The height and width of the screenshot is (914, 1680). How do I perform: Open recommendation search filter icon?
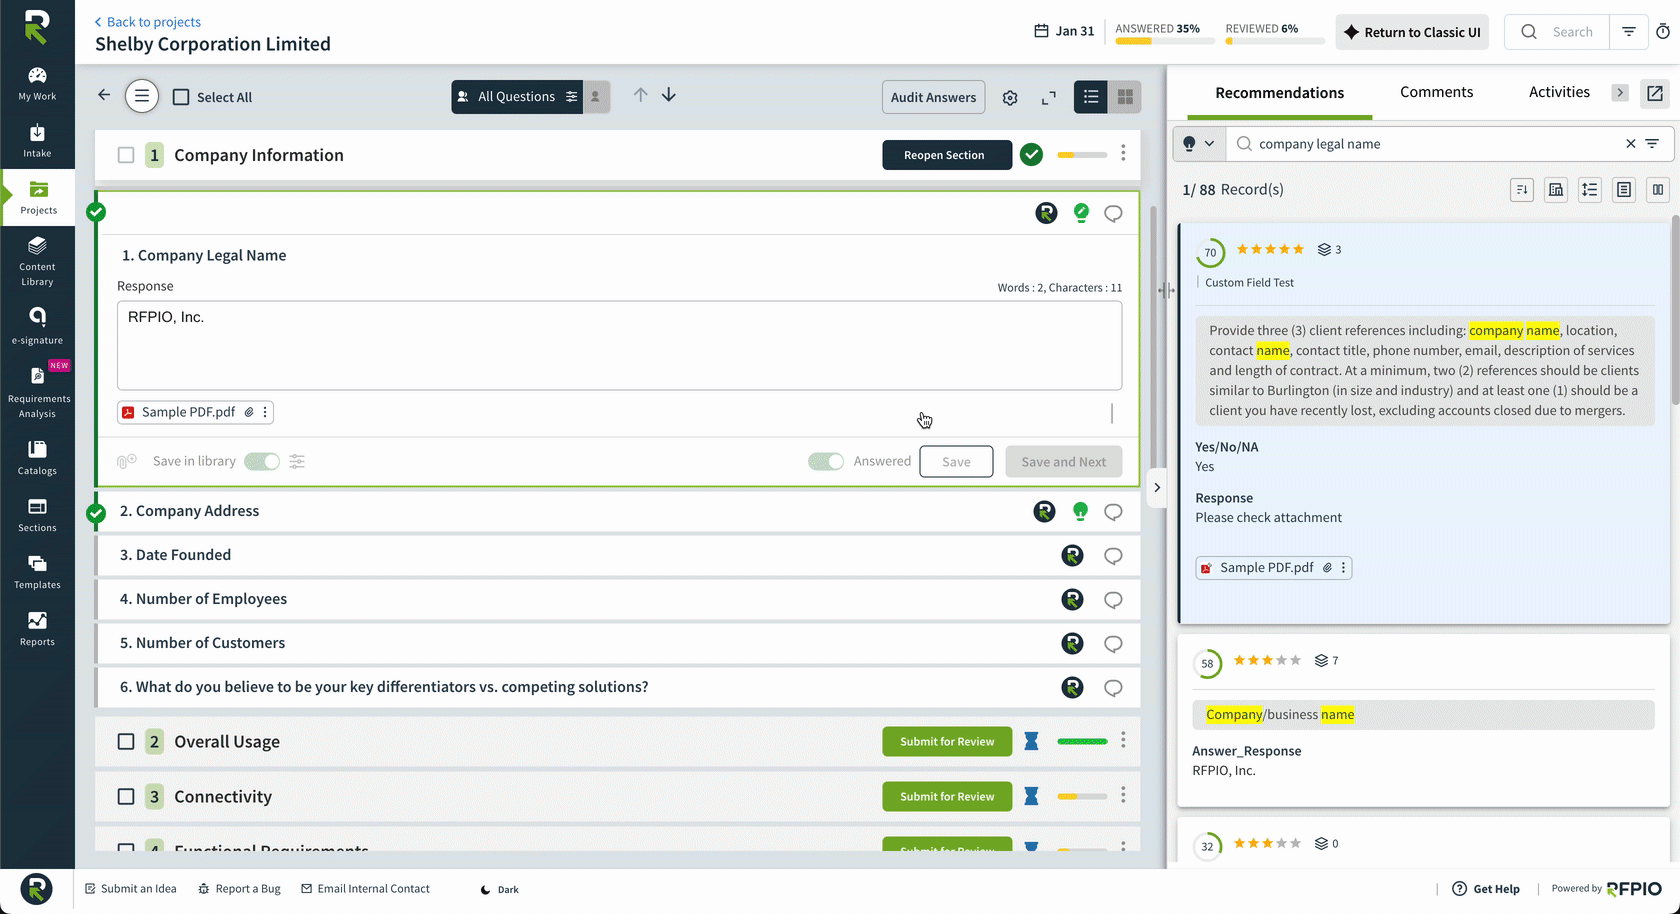click(x=1652, y=144)
